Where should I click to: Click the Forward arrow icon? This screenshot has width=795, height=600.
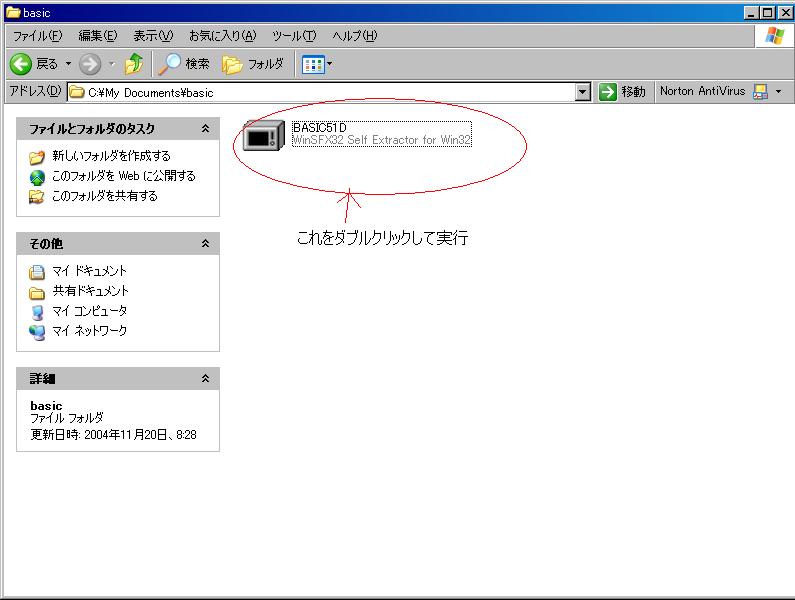coord(90,64)
